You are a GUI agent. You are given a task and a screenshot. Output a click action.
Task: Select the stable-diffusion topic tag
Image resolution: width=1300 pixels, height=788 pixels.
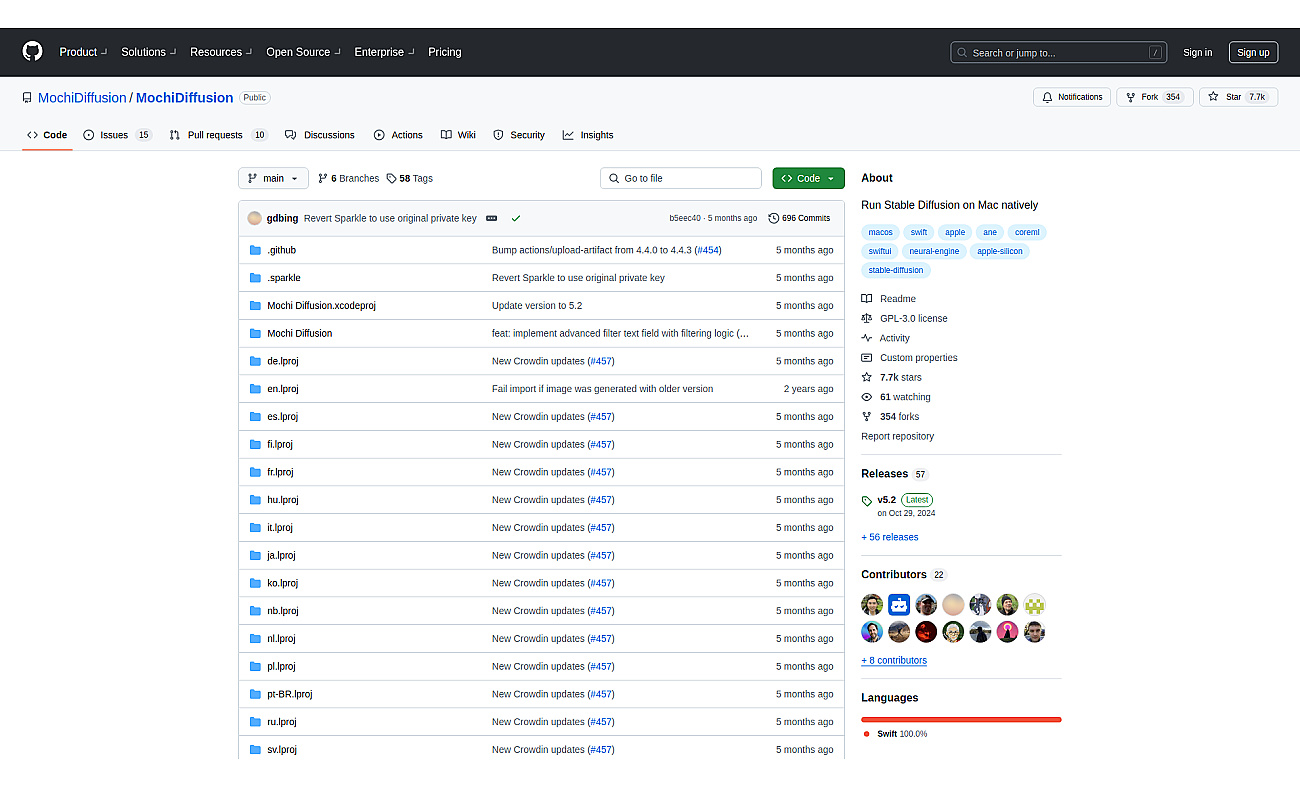896,270
